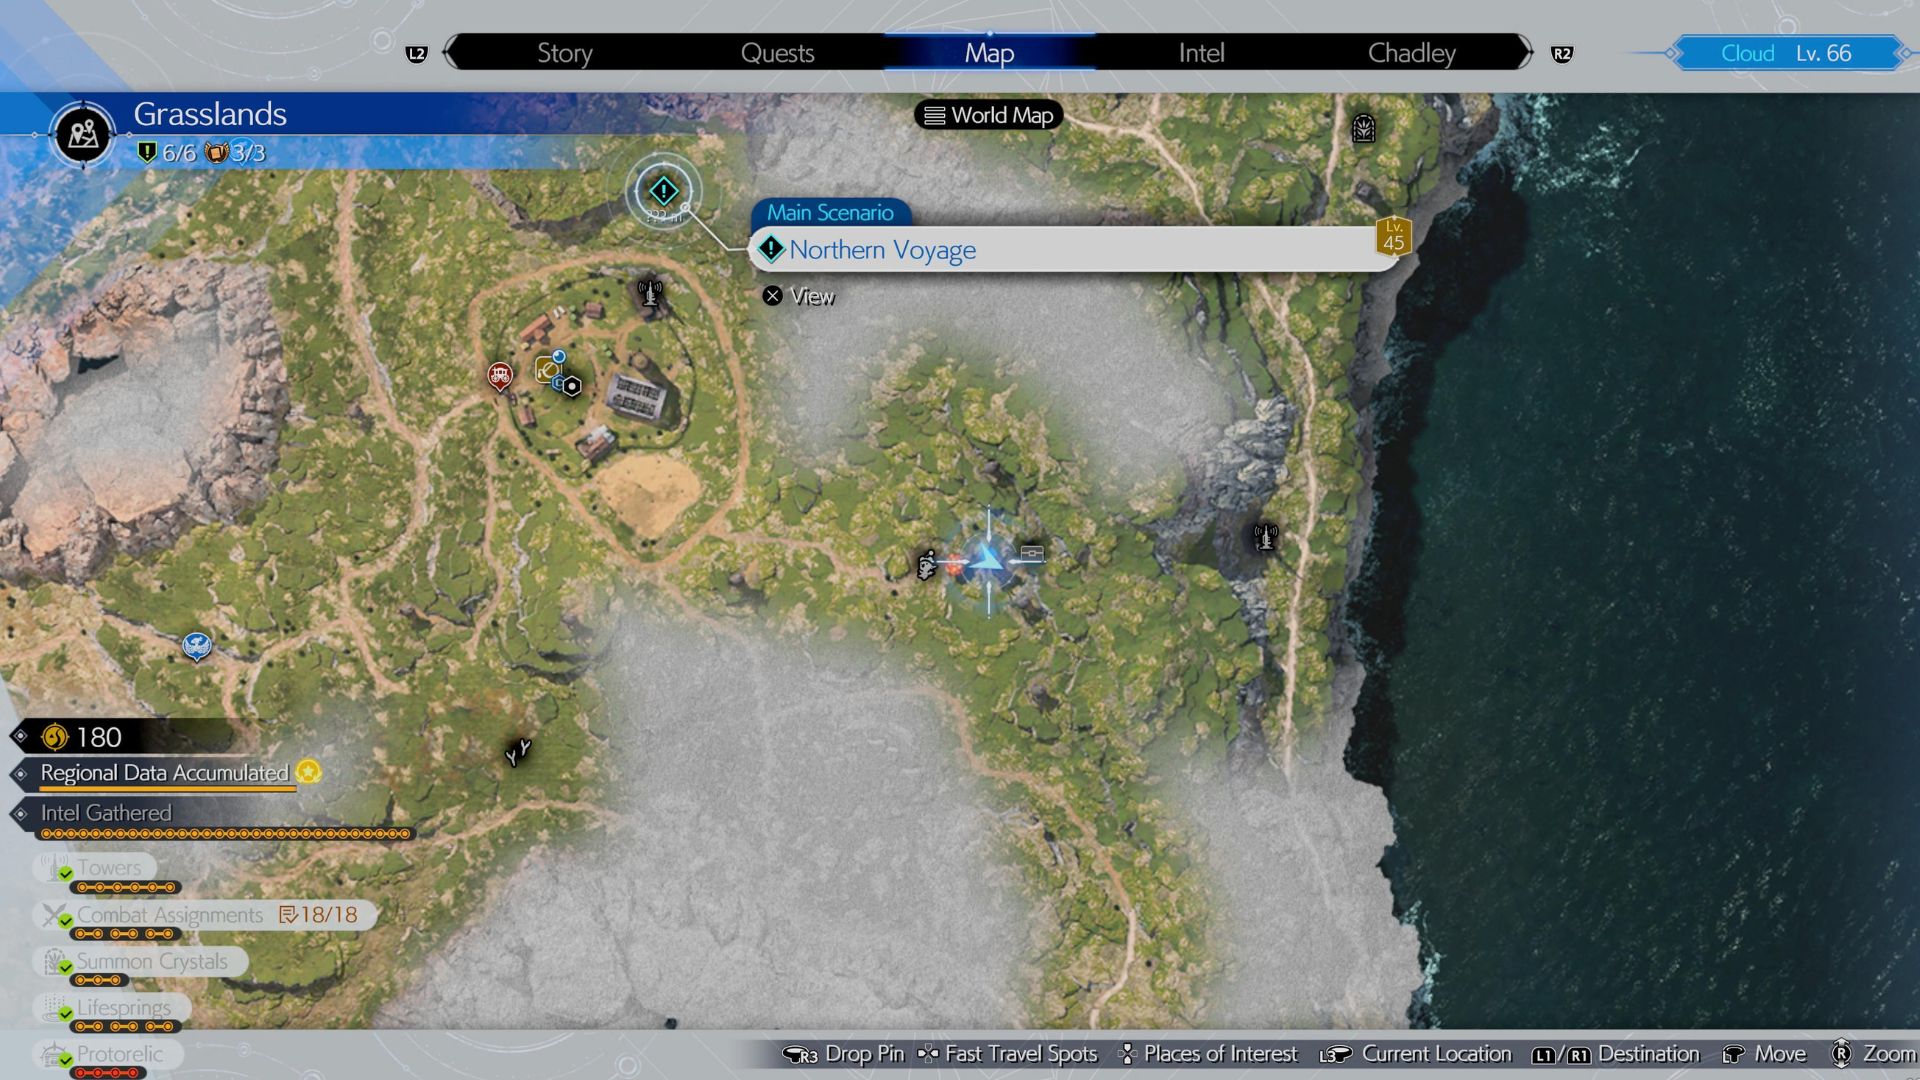Click the treasure chest icon beside player
Viewport: 1920px width, 1080px height.
(x=1032, y=553)
